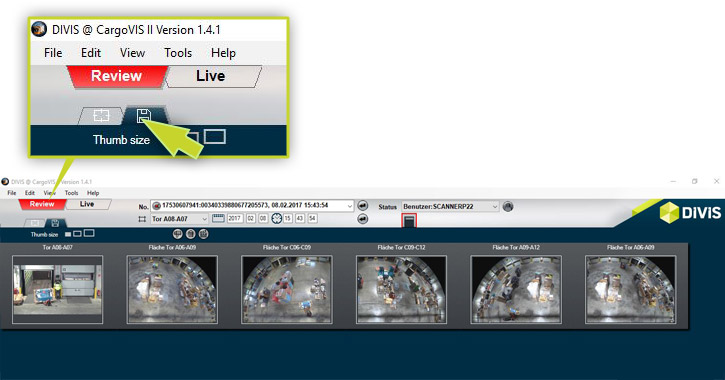Click the red-framed door icon under Status

[x=409, y=221]
